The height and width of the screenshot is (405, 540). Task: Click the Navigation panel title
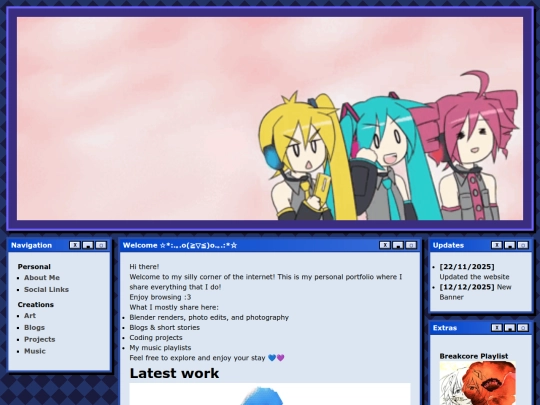point(31,245)
